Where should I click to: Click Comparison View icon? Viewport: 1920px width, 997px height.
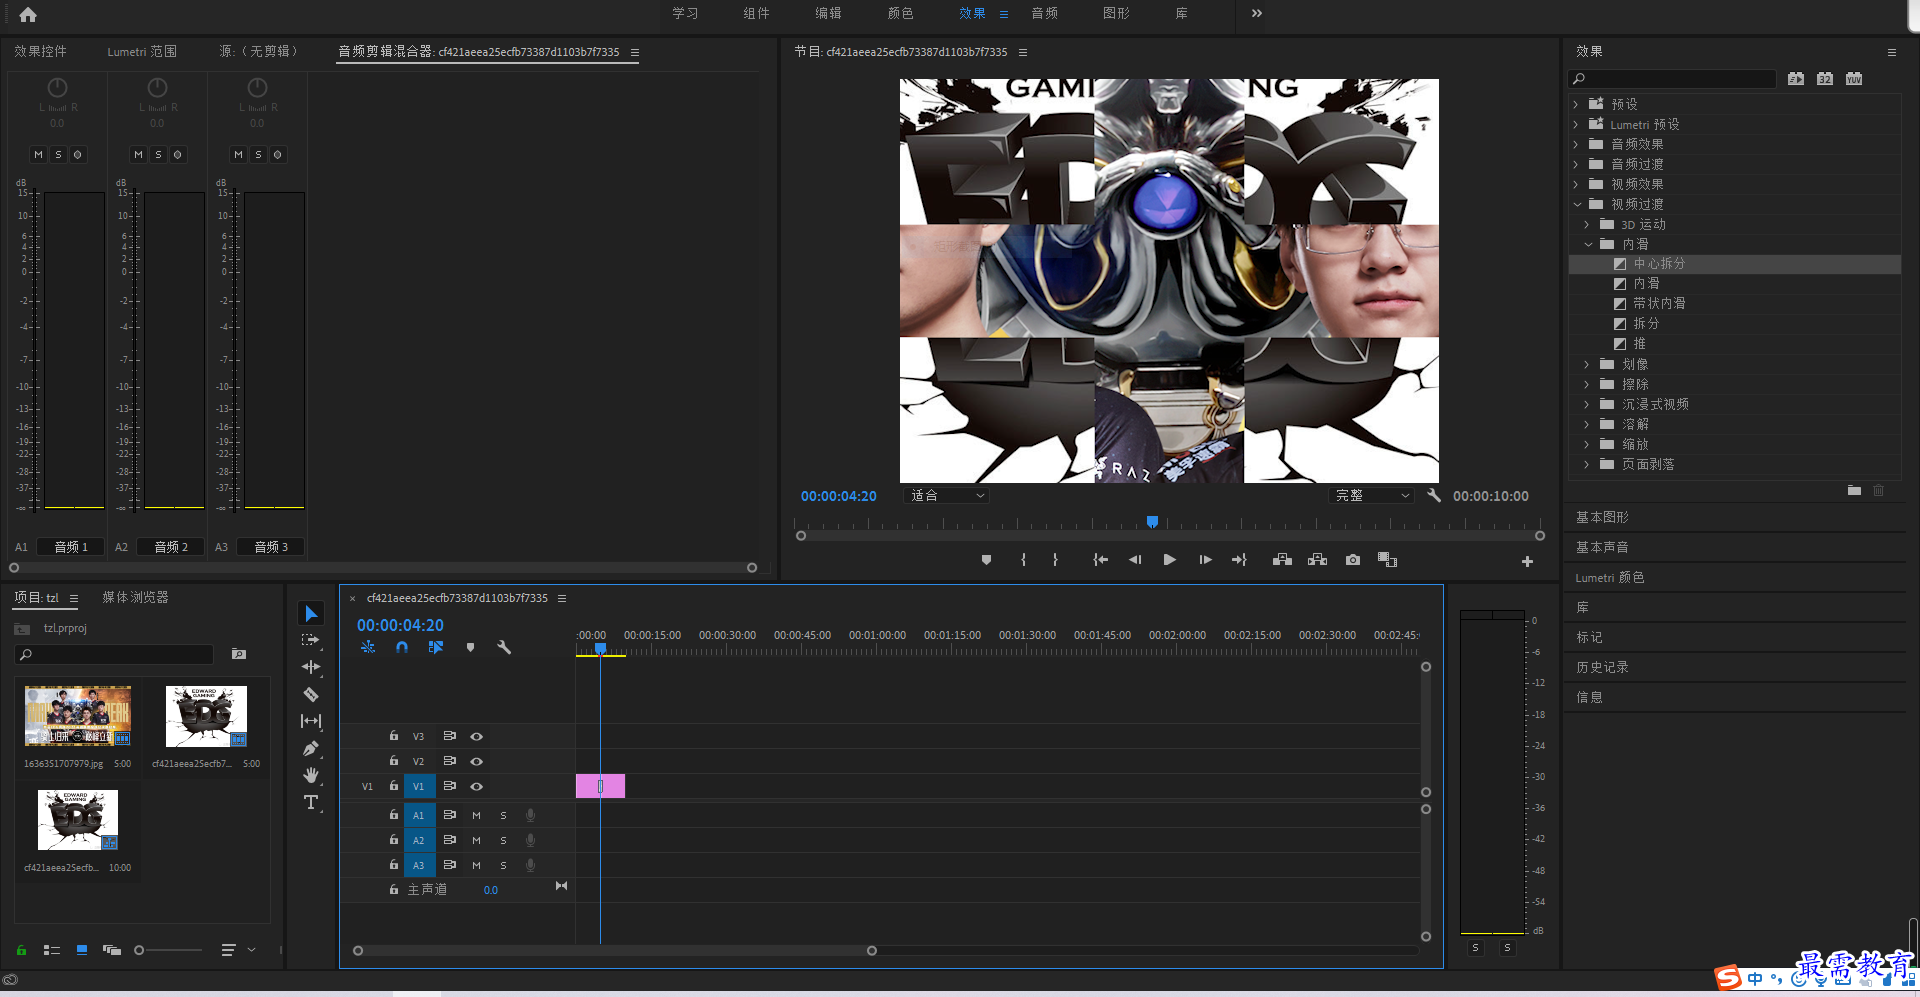[x=1388, y=560]
